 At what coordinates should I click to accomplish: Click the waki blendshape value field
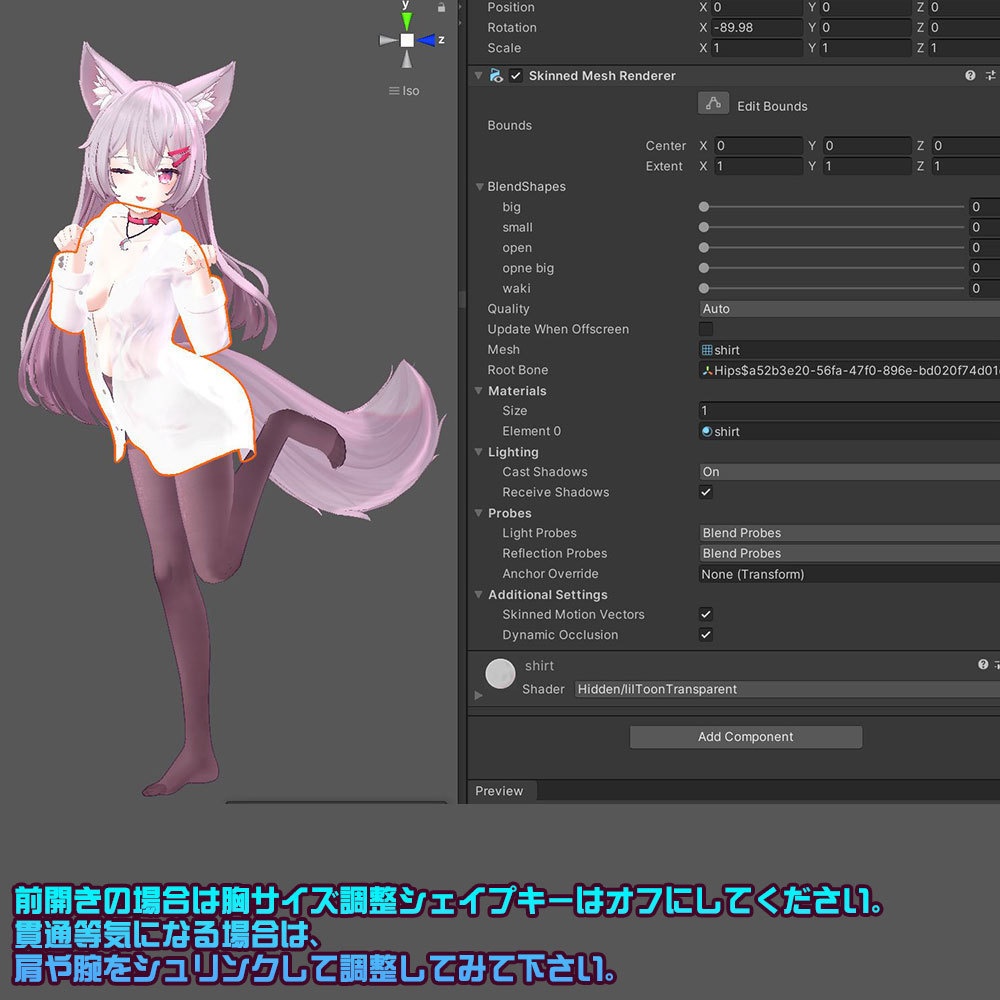(985, 288)
